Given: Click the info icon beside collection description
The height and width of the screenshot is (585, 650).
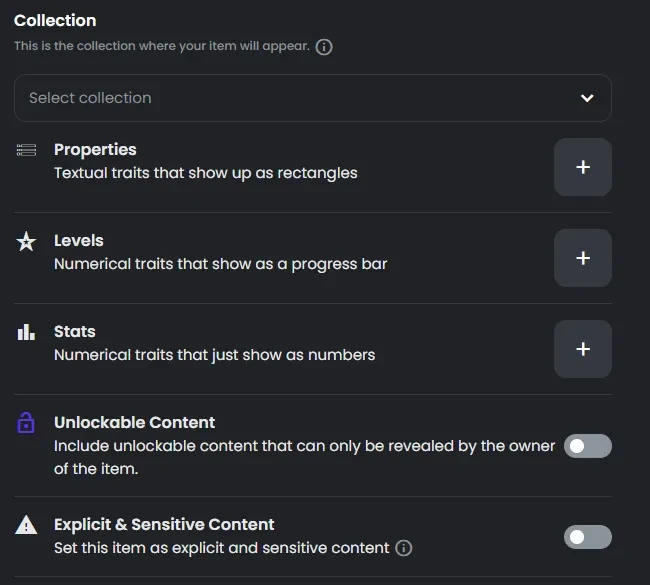Looking at the screenshot, I should coord(324,47).
